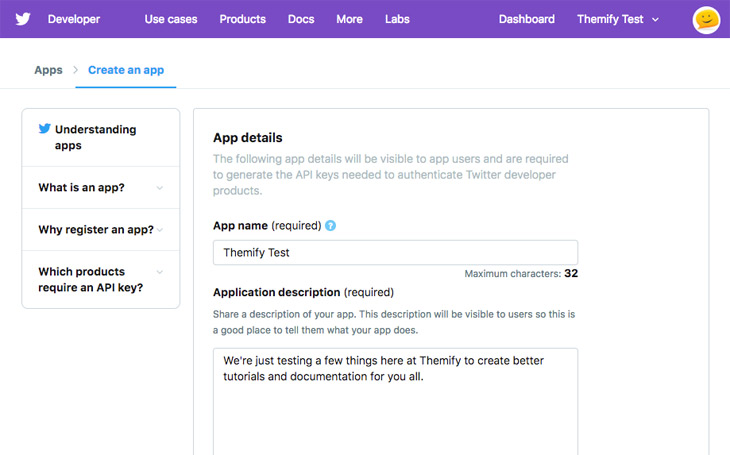The image size is (730, 455).
Task: Open the Use cases menu
Action: (x=171, y=20)
